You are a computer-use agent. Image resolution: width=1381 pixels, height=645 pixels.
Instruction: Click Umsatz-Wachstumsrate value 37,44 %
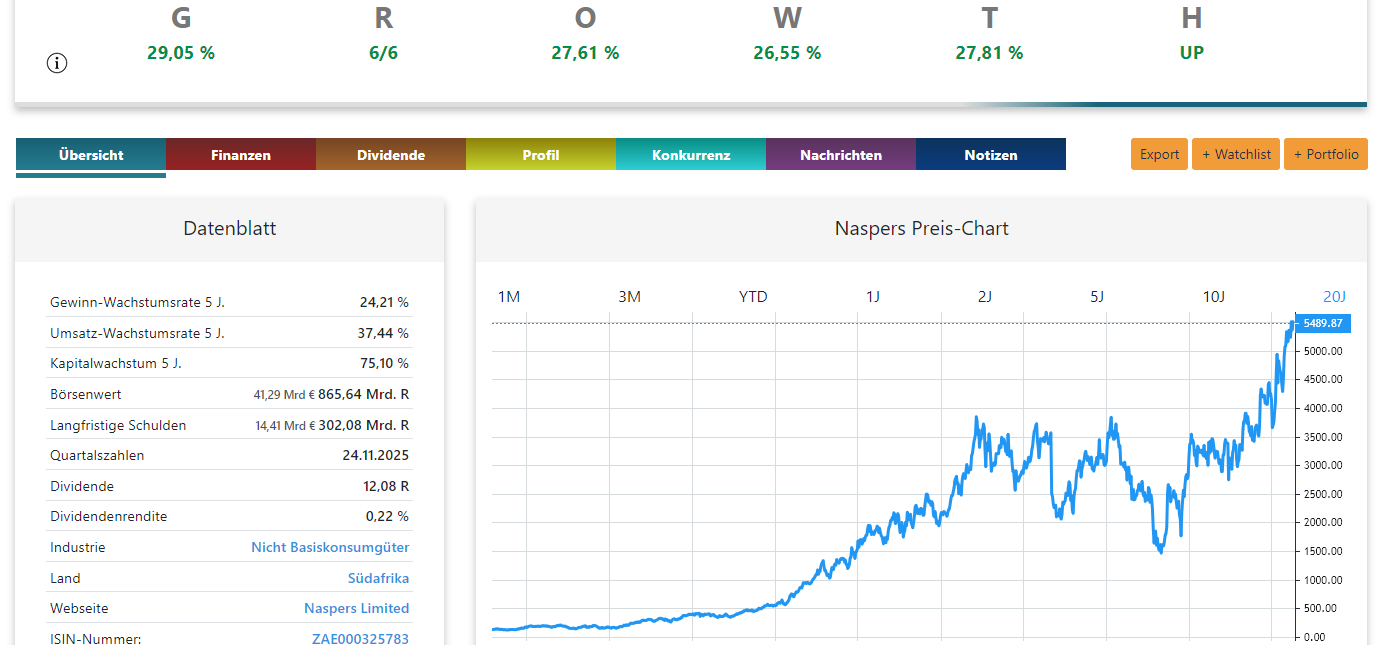pyautogui.click(x=384, y=332)
